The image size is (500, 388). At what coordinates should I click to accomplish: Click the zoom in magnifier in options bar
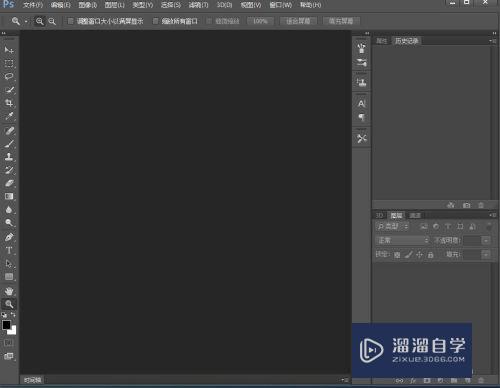(40, 21)
